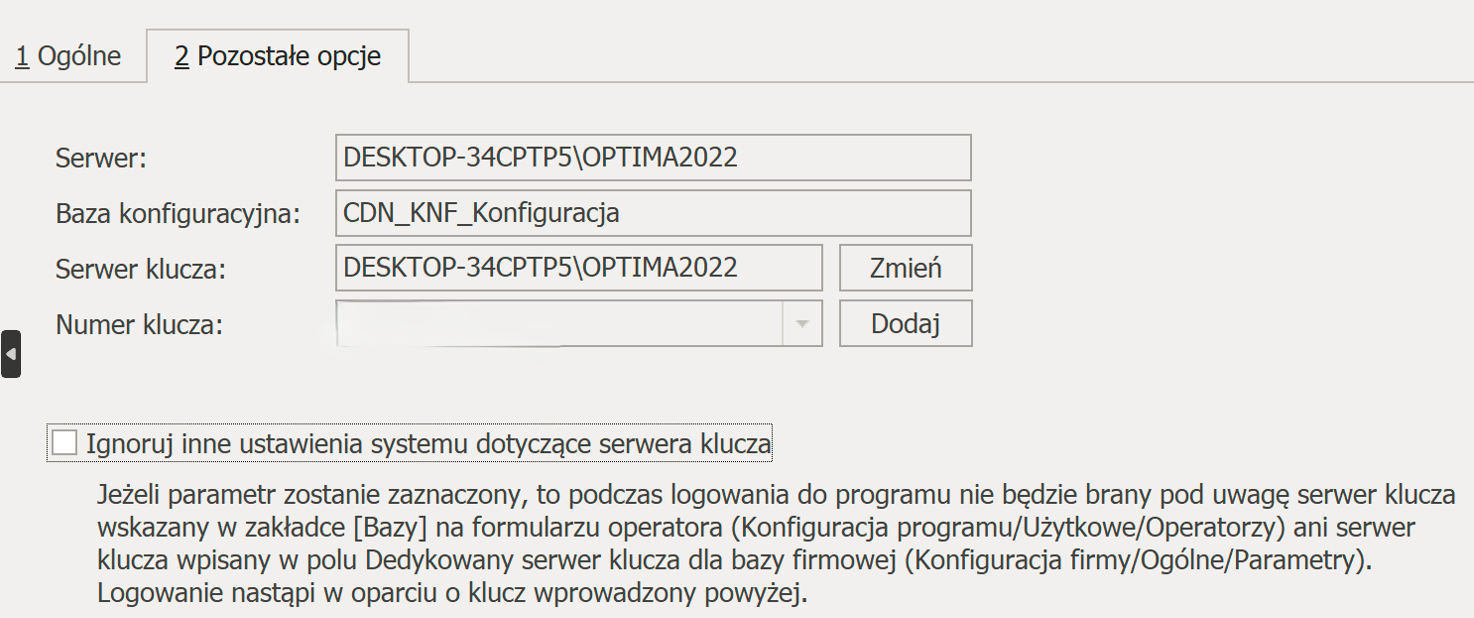The width and height of the screenshot is (1474, 618).
Task: Click the Serwer klucza: label
Action: (142, 269)
